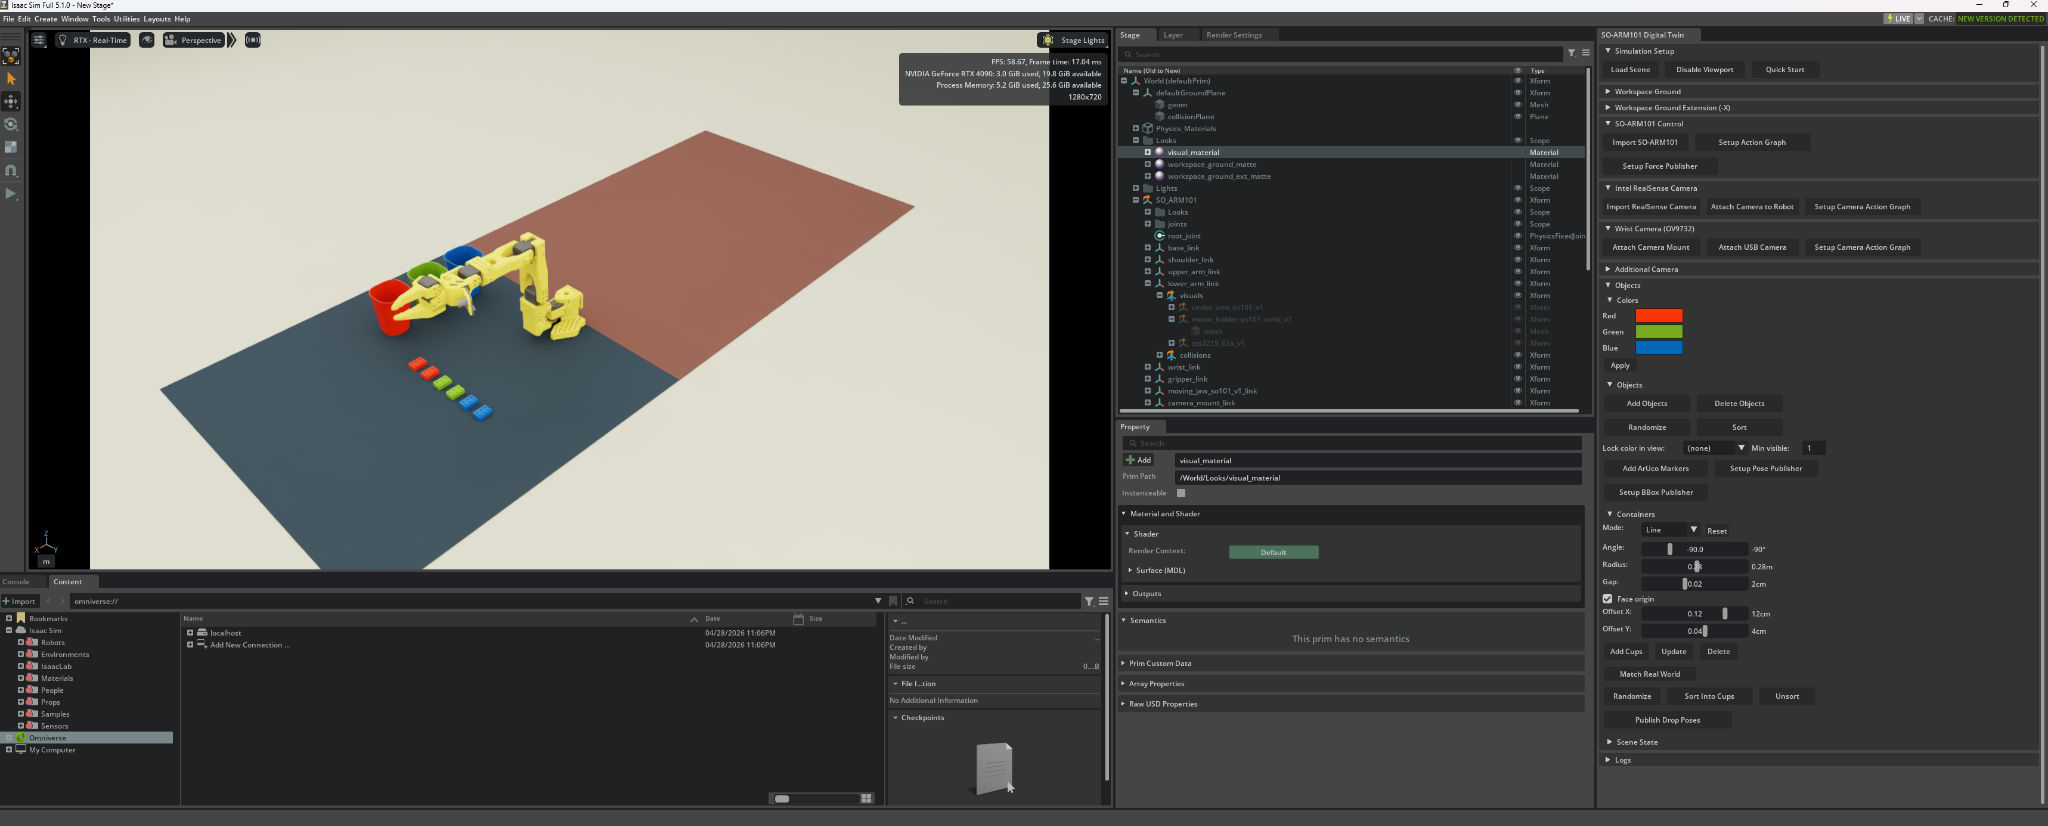Toggle visibility of gripper_link
This screenshot has height=826, width=2048.
tap(1518, 379)
